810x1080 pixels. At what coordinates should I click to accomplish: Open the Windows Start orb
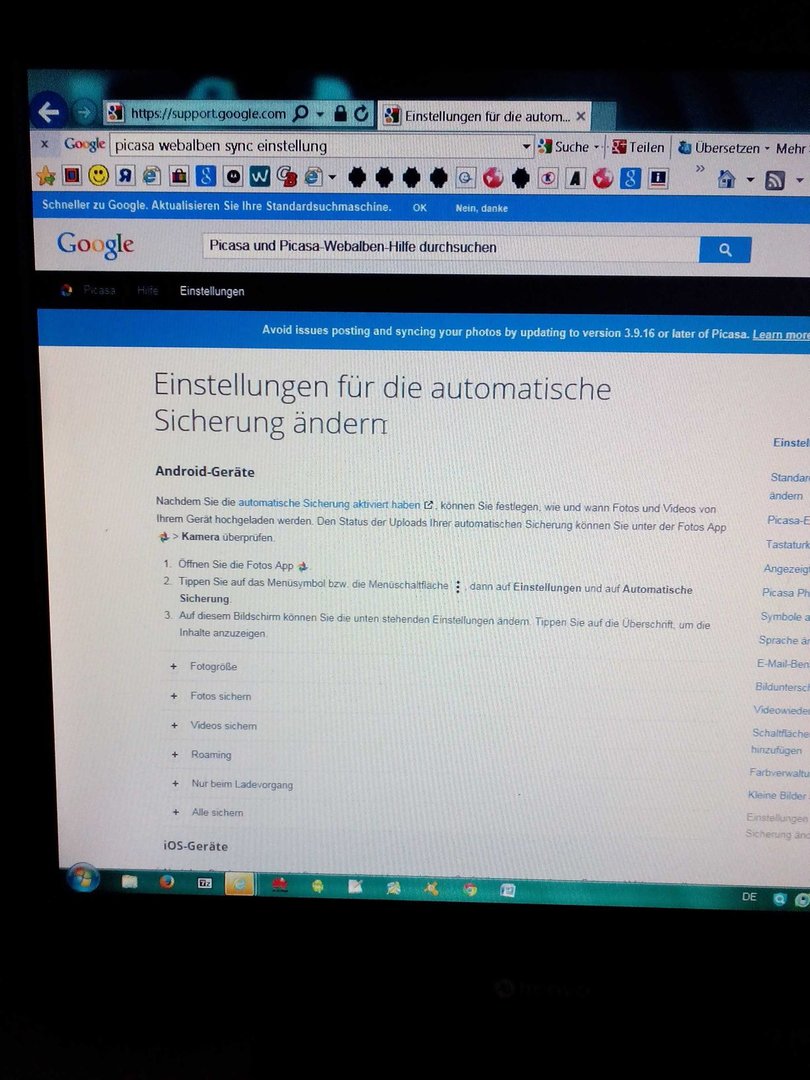(x=83, y=878)
